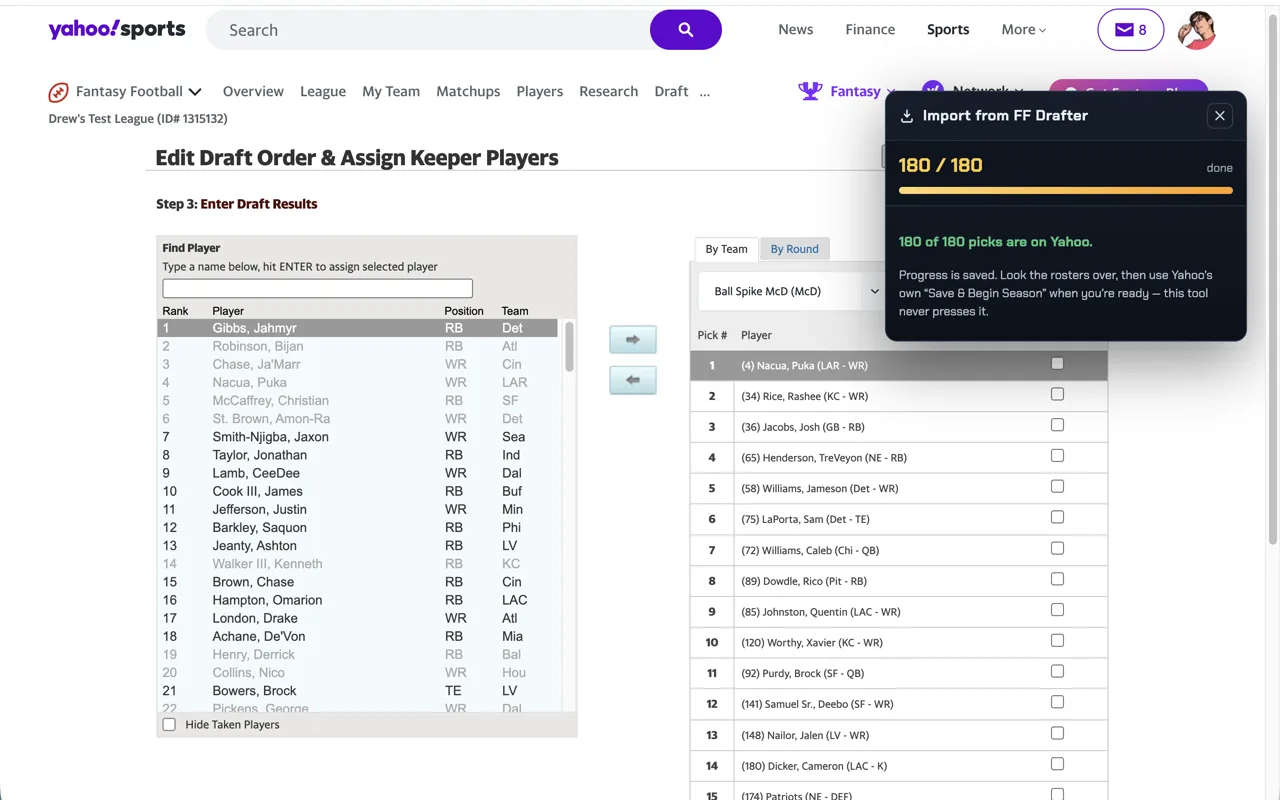Image resolution: width=1280 pixels, height=800 pixels.
Task: Click the left arrow remove player button
Action: [x=633, y=380]
